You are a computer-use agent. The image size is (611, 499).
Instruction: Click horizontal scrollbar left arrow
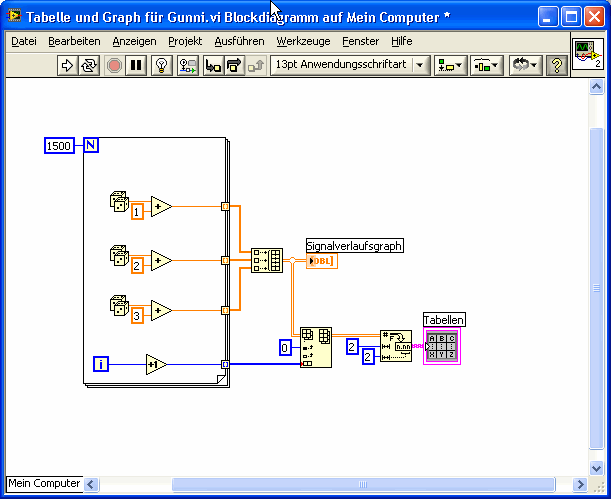(91, 484)
